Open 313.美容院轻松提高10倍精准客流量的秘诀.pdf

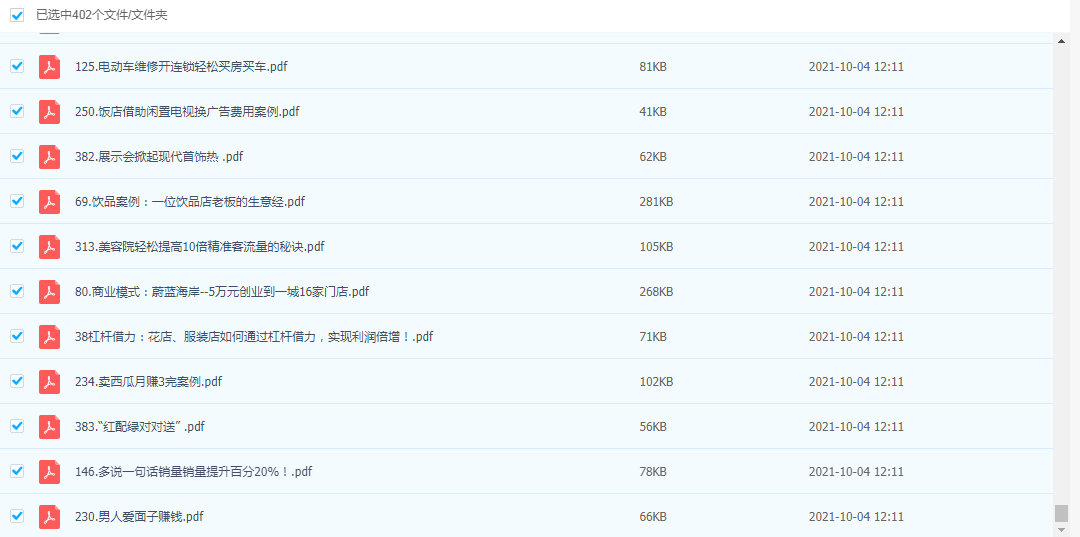coord(199,247)
